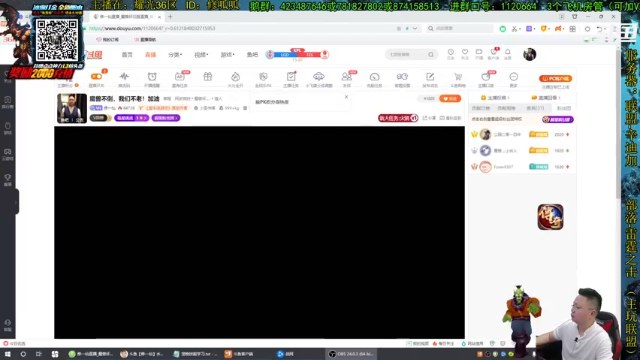Select the third-ranked user Forevl397
The image size is (640, 360).
(522, 167)
